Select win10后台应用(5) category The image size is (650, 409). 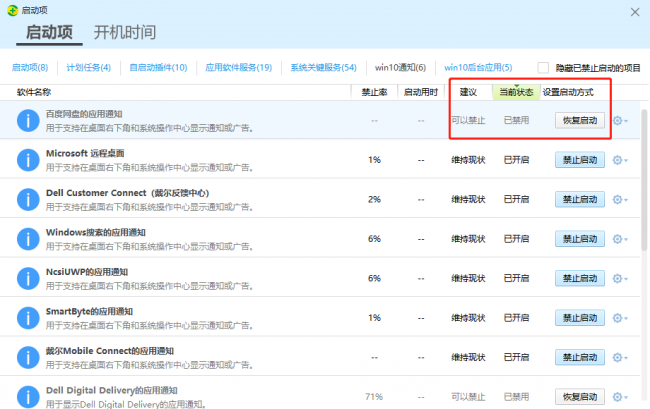[x=478, y=68]
